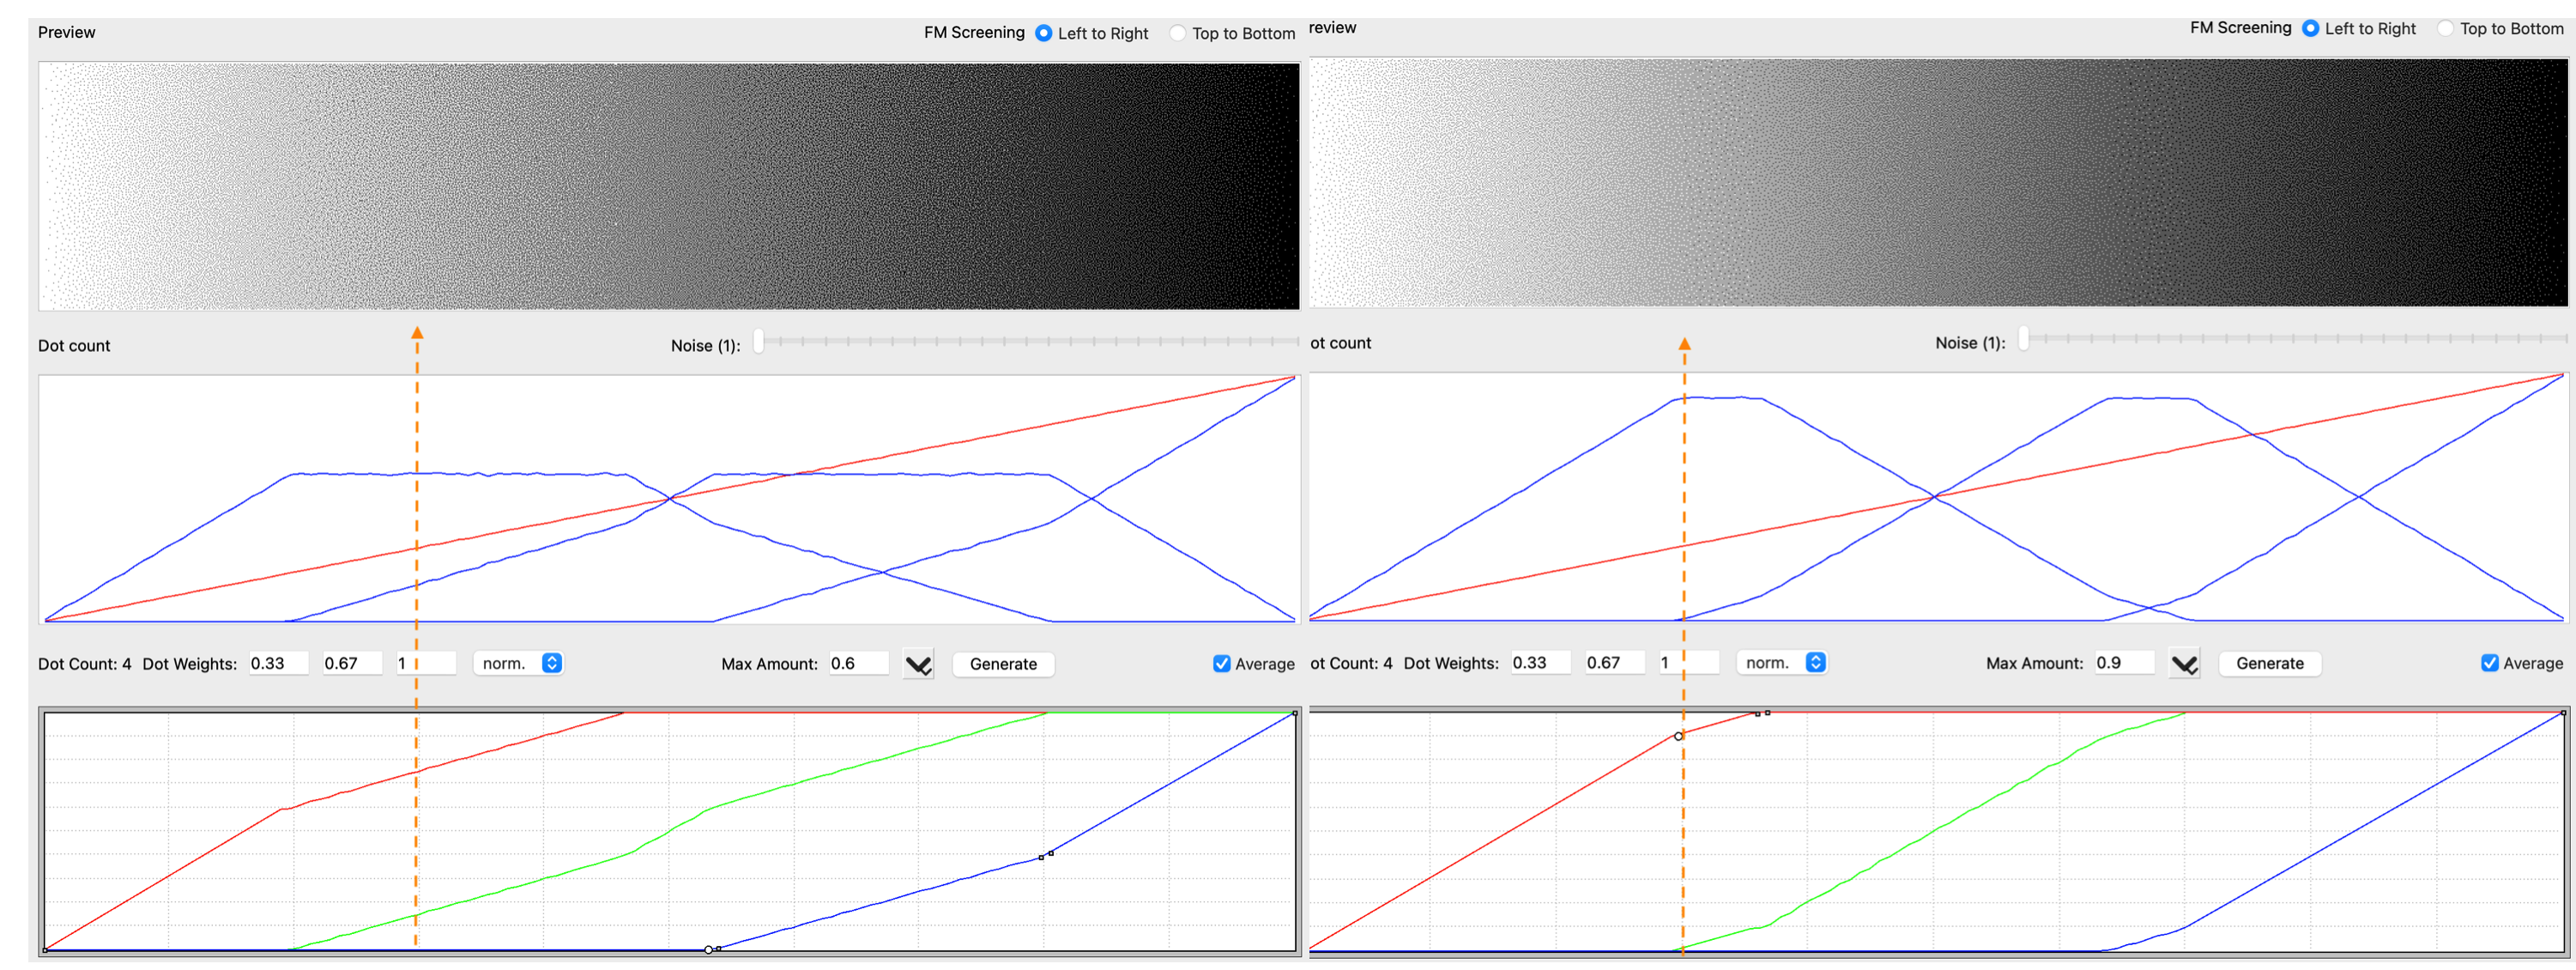
Task: Click 'Noise (1):' label in right panel
Action: click(1970, 342)
